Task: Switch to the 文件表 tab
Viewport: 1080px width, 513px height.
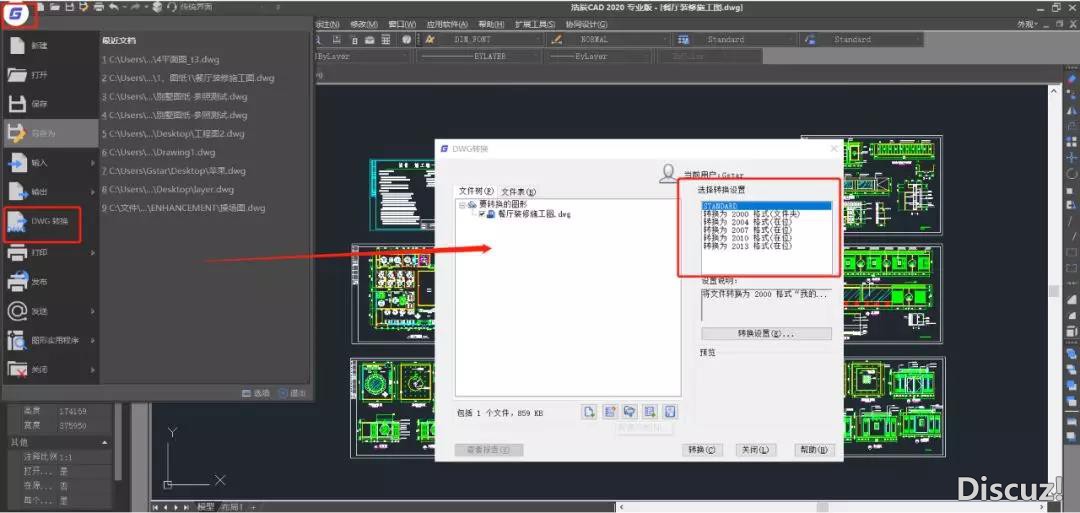Action: click(518, 191)
